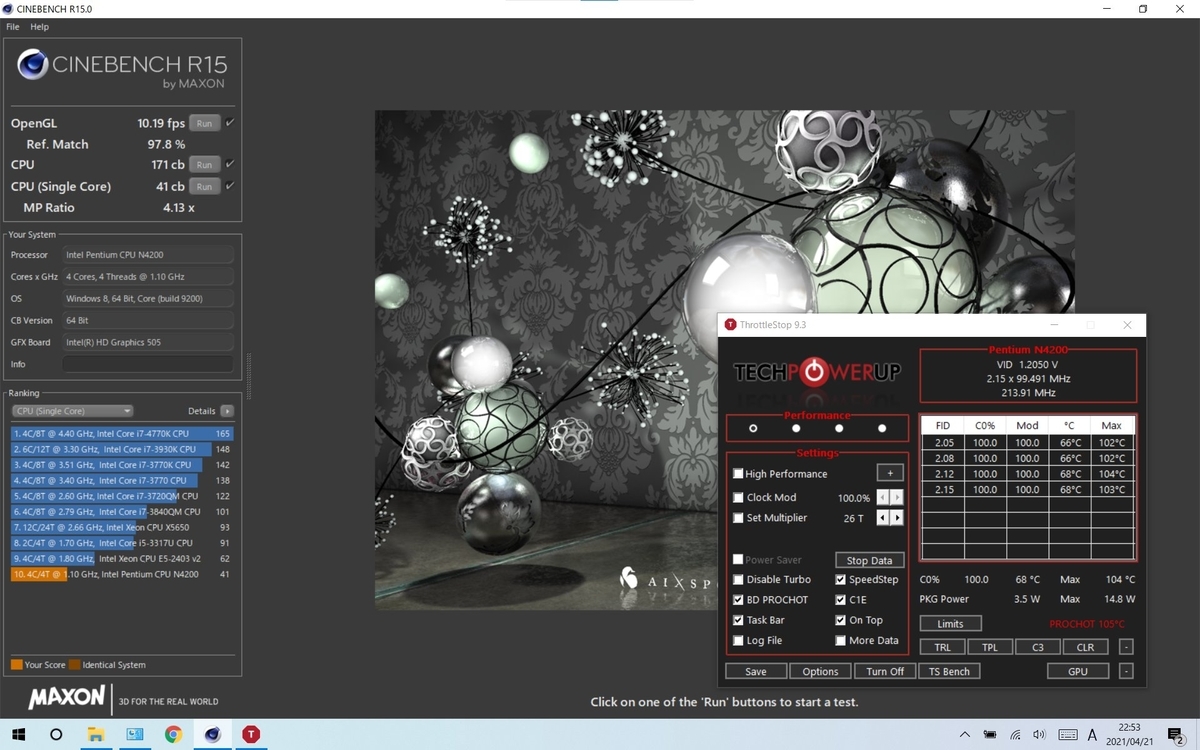Run the CPU (Single Core) benchmark

[x=204, y=186]
